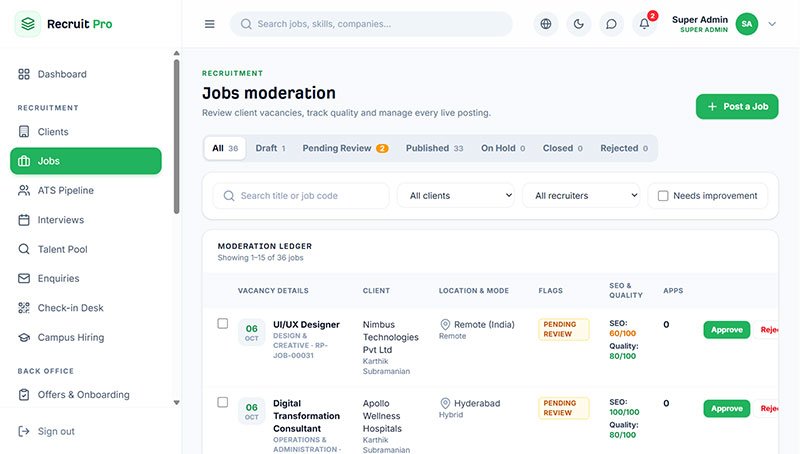Tick the Digital Transformation Consultant row checkbox

(x=222, y=402)
